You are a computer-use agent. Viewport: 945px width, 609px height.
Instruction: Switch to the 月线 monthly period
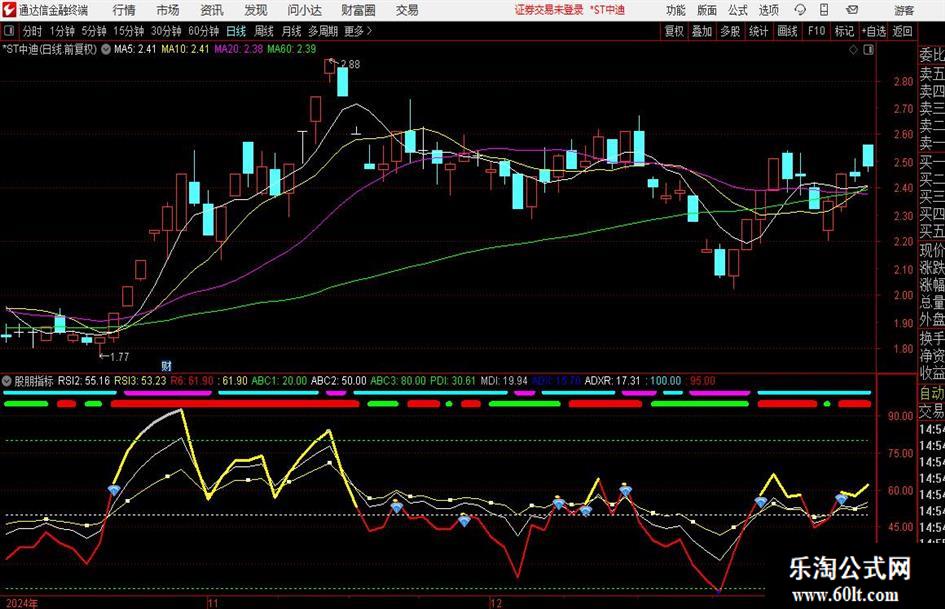(292, 31)
